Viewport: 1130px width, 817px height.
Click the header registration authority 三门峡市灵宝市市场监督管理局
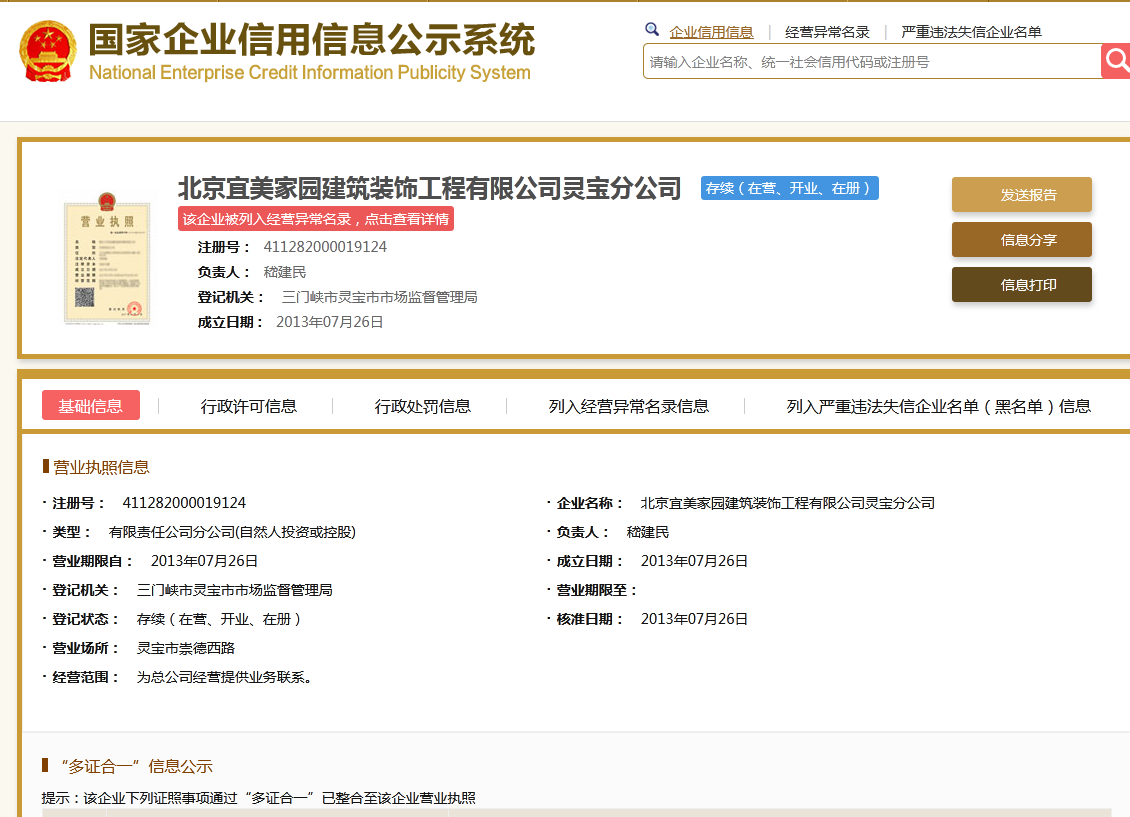379,297
